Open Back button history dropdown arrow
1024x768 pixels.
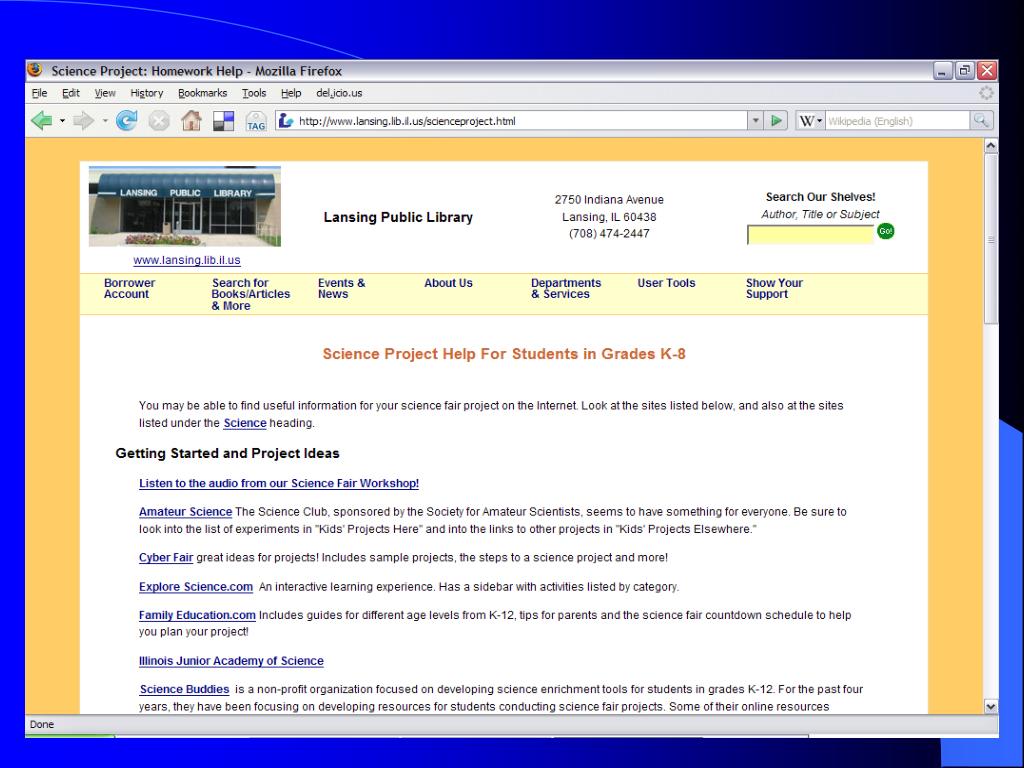click(x=62, y=121)
